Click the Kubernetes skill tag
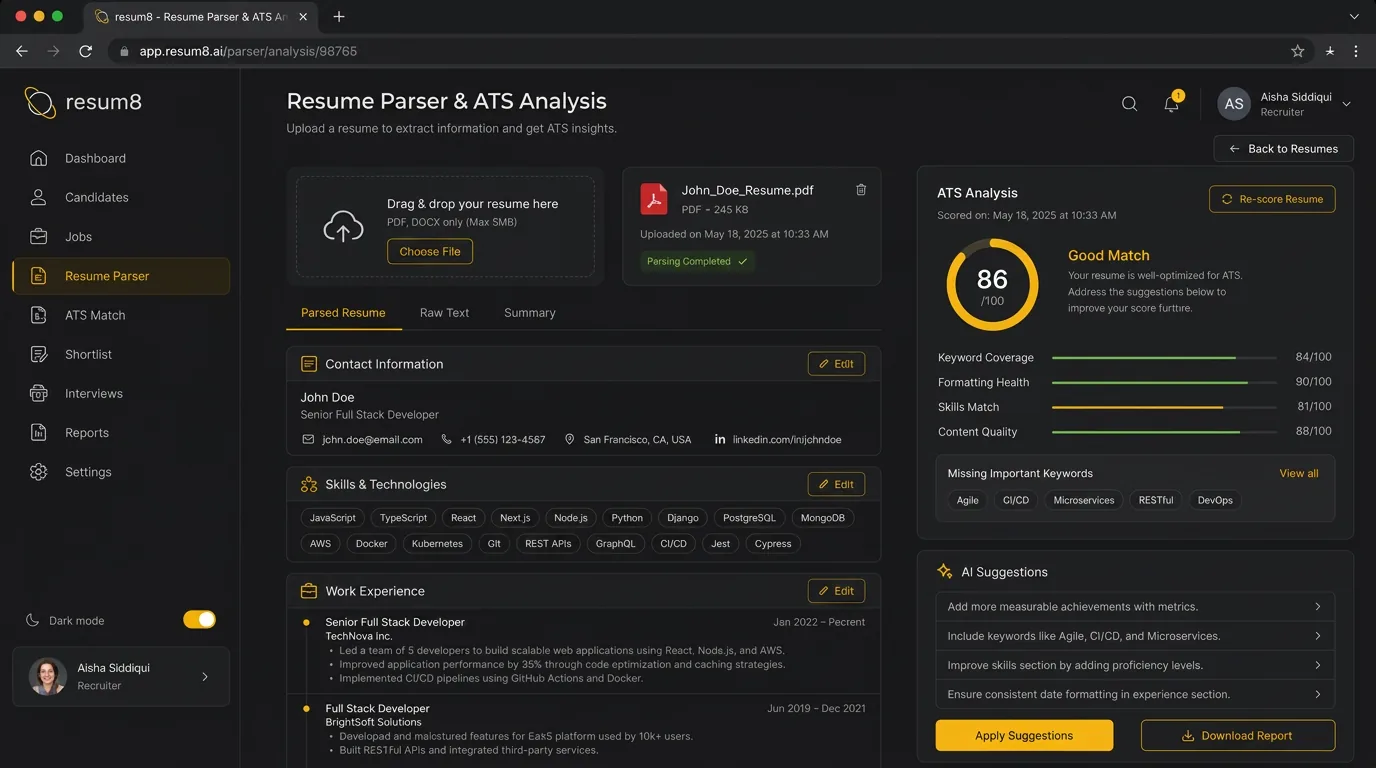Image resolution: width=1376 pixels, height=768 pixels. pyautogui.click(x=437, y=544)
